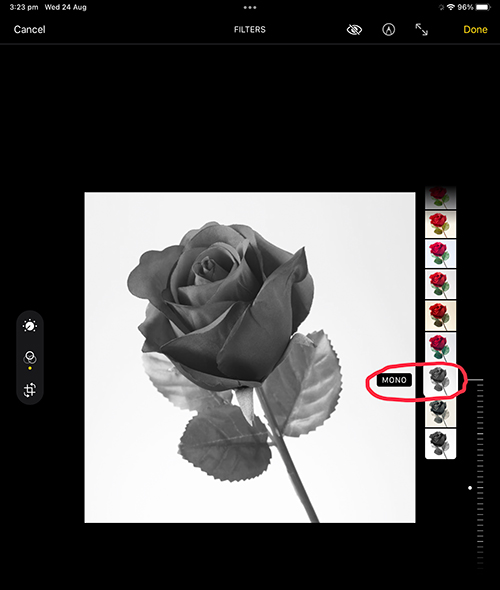Open the three-dot multitasking menu at top

250,7
